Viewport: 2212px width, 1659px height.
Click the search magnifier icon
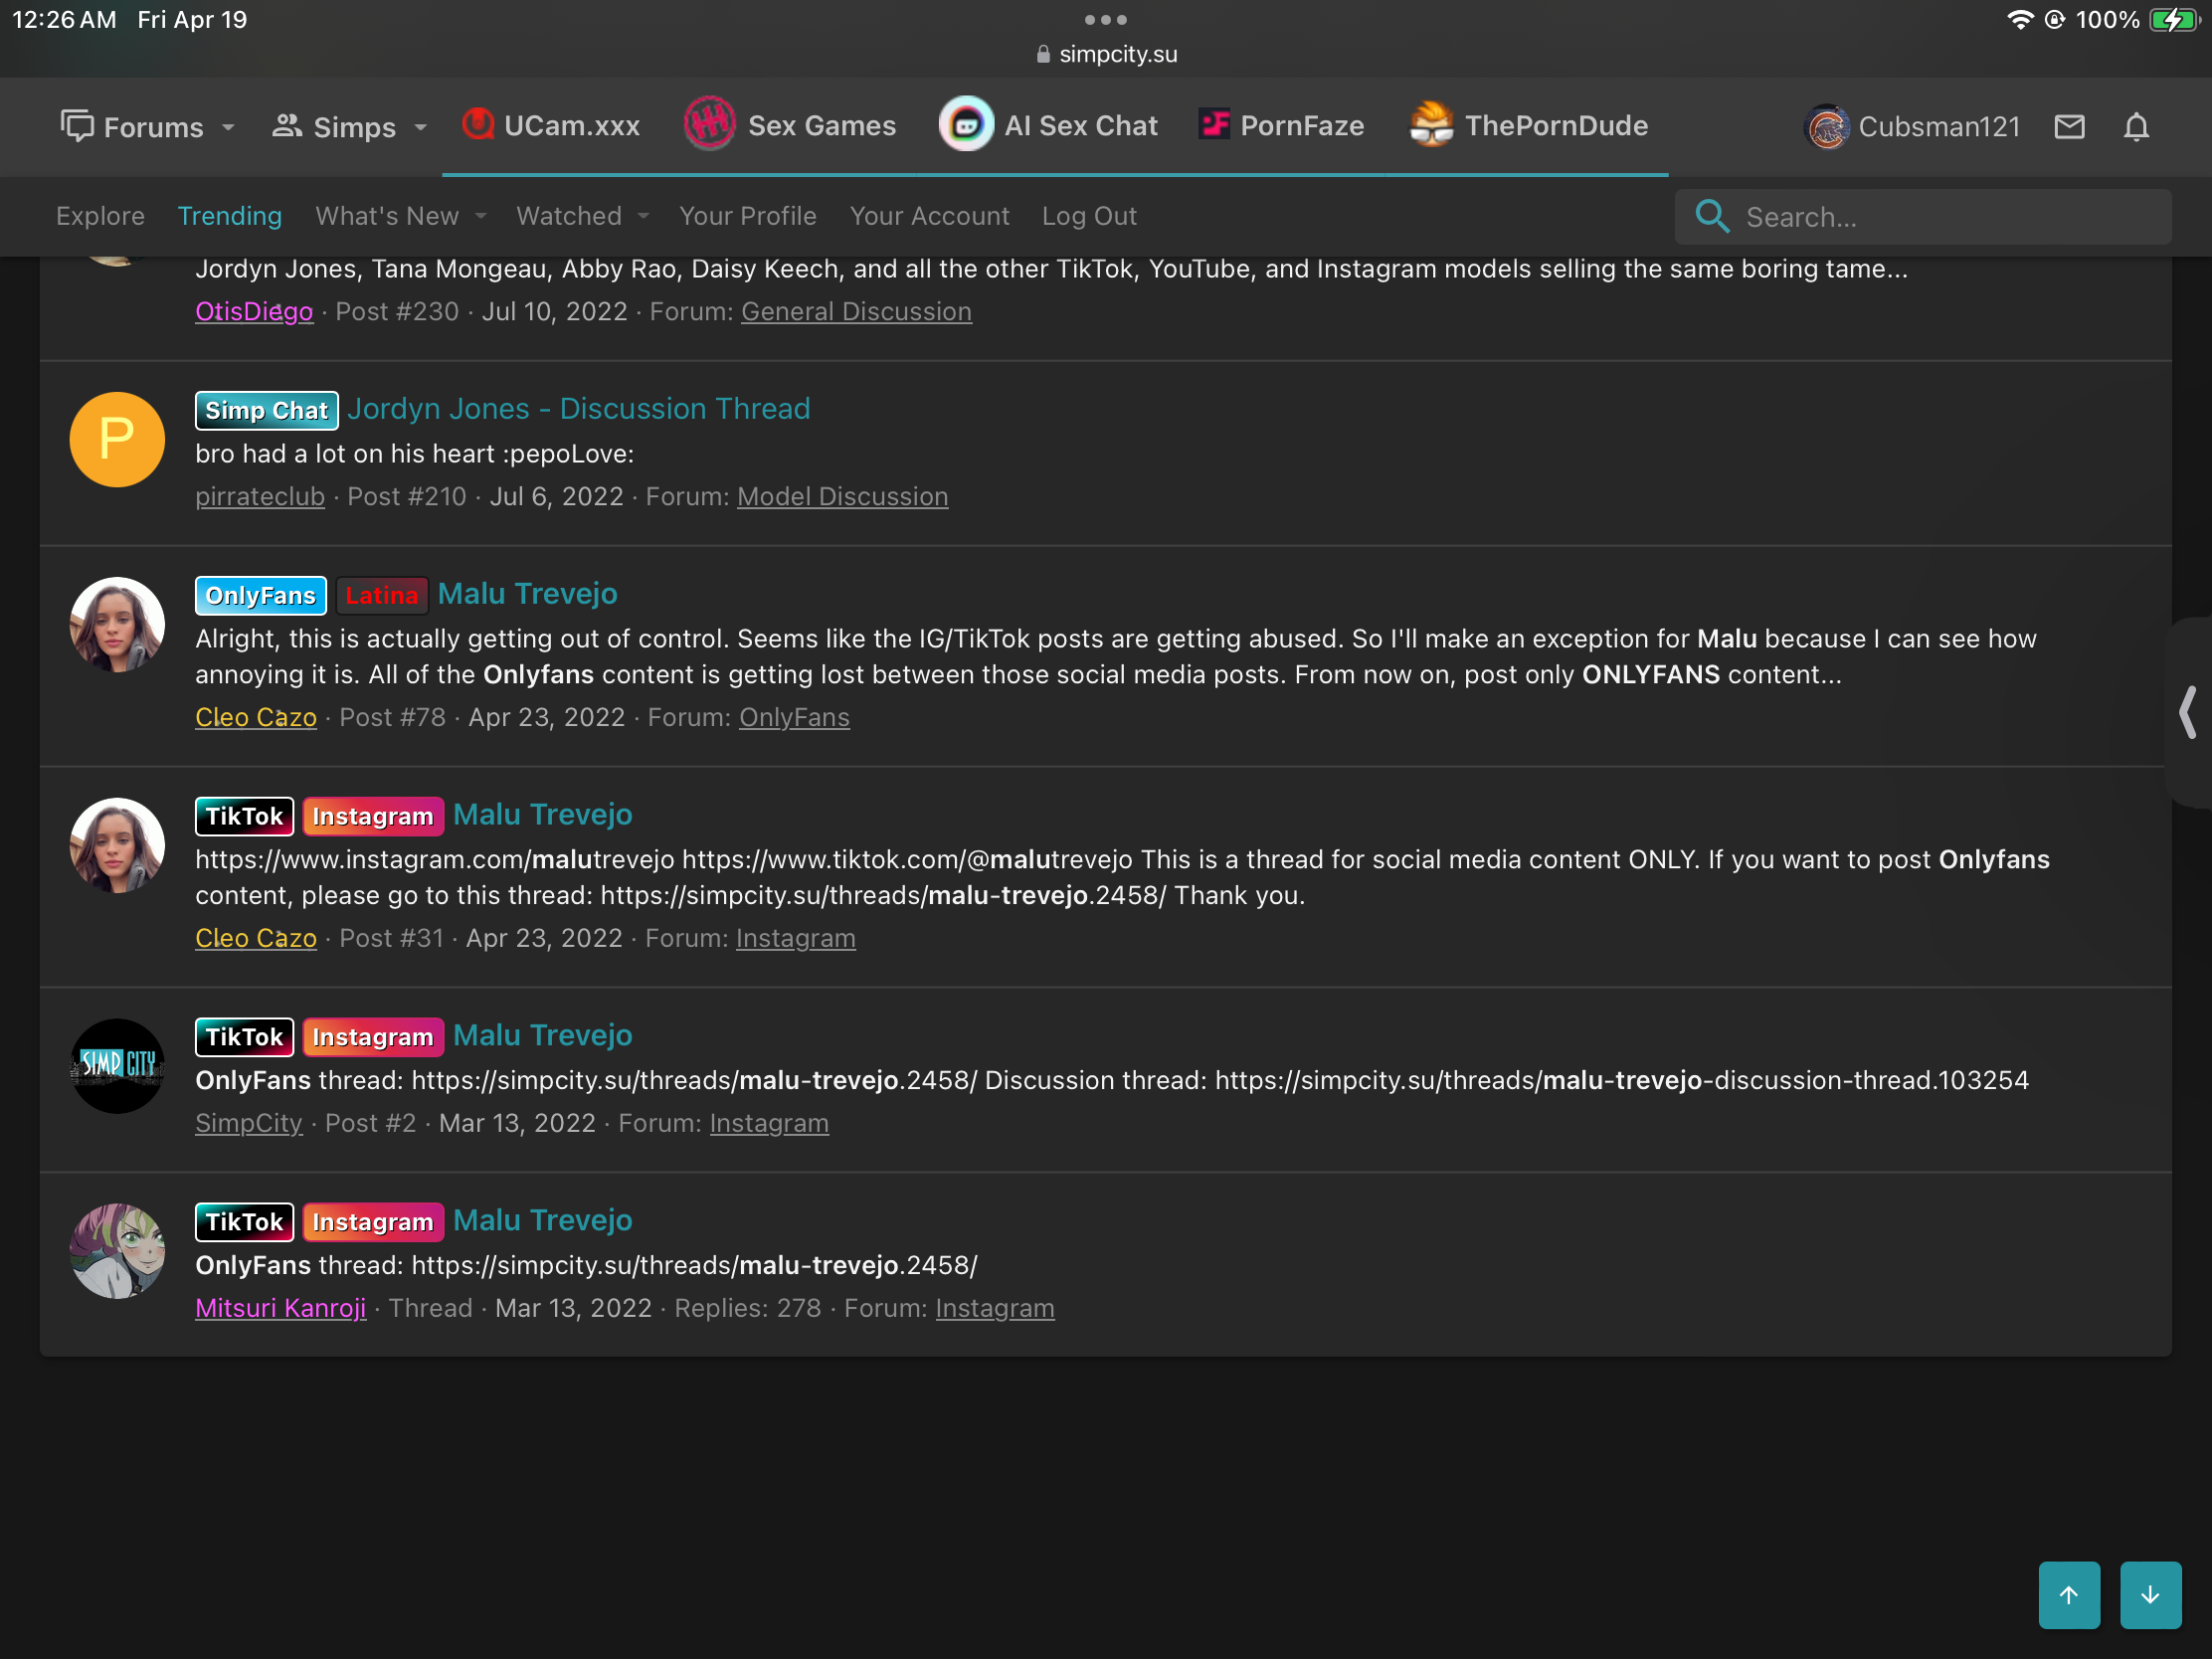(x=1712, y=216)
